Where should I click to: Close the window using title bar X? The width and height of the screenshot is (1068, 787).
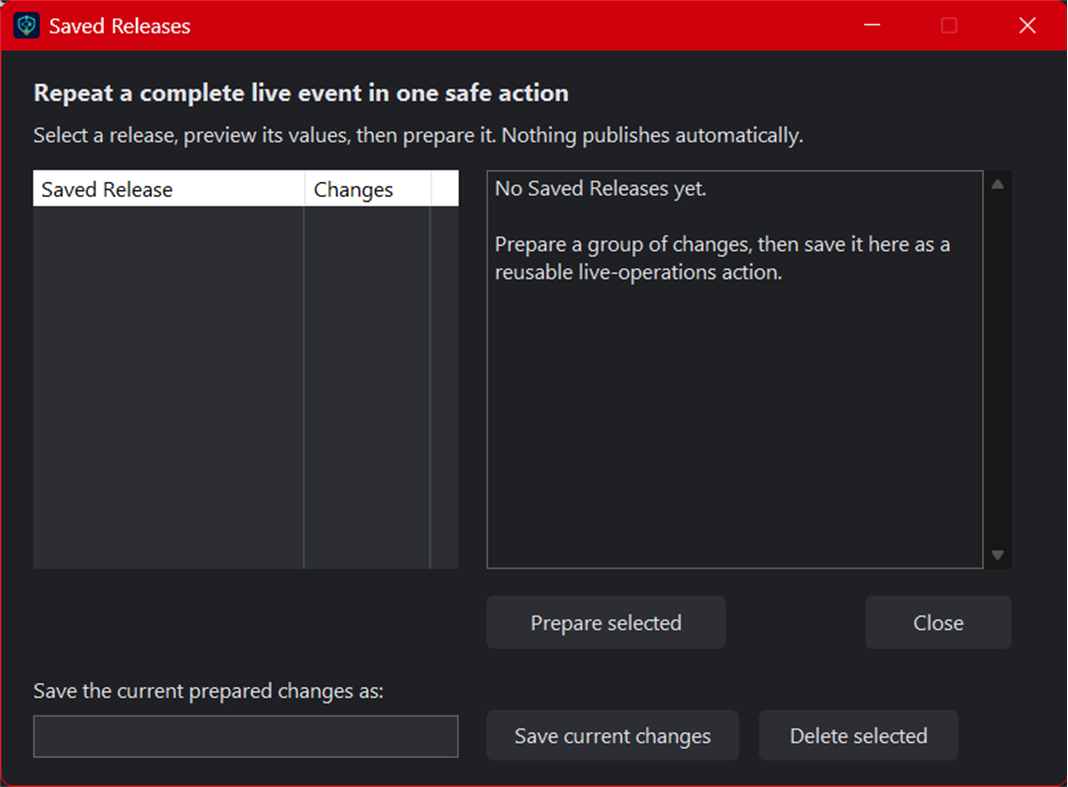coord(1027,25)
